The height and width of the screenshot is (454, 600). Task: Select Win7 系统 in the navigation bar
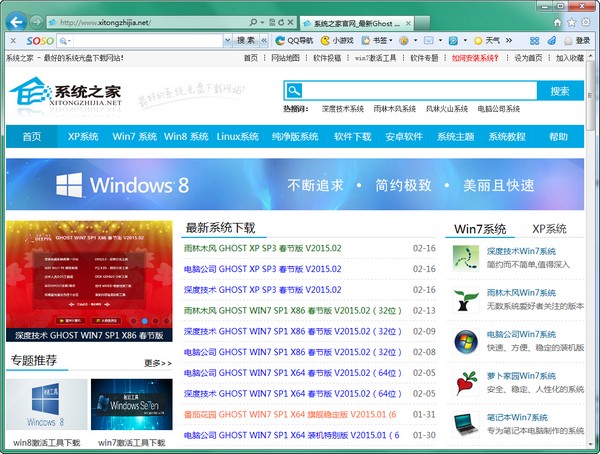134,136
